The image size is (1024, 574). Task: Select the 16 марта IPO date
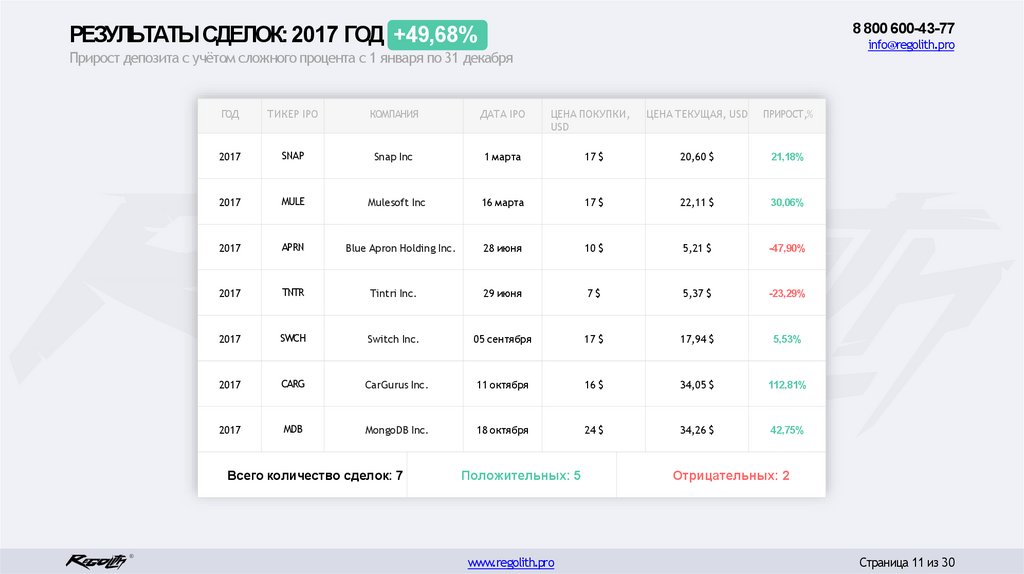502,202
